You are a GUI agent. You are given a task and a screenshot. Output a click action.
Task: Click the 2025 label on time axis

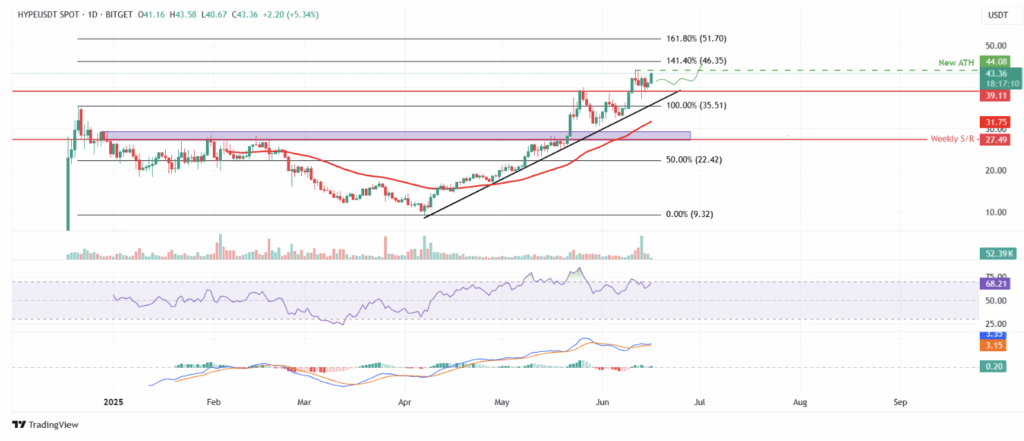coord(114,403)
